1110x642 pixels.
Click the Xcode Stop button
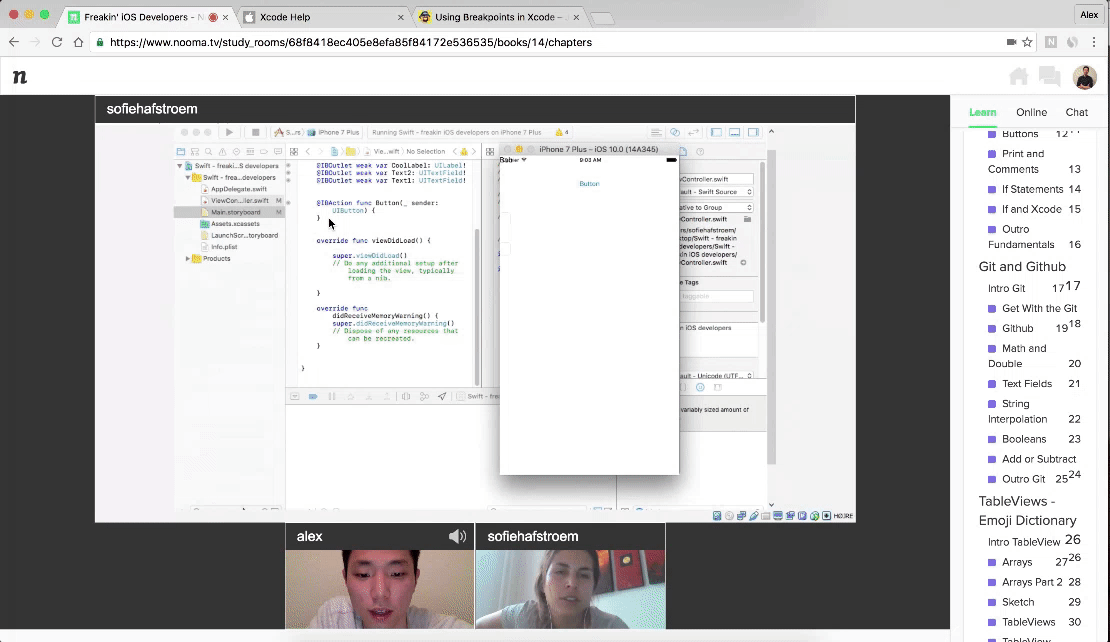256,132
